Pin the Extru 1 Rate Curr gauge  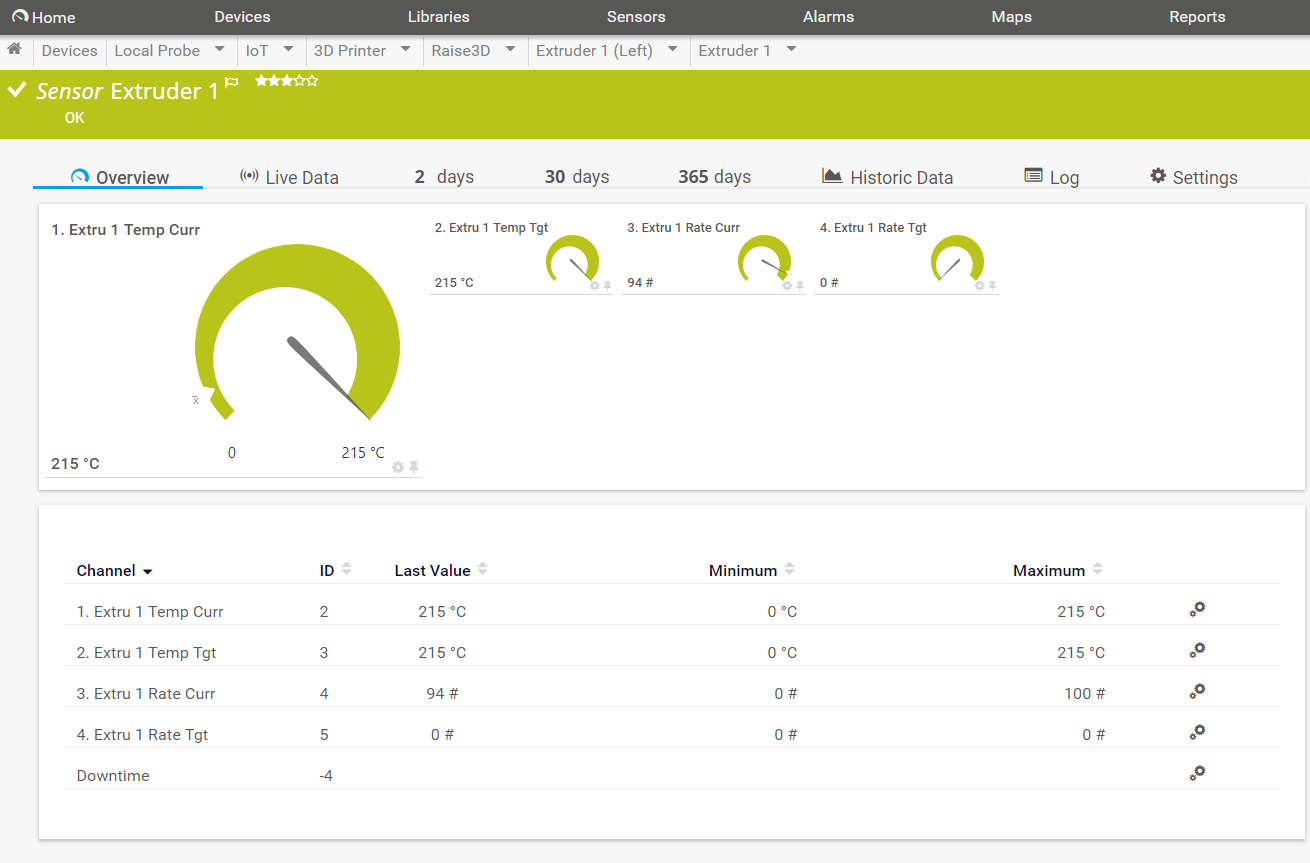800,286
